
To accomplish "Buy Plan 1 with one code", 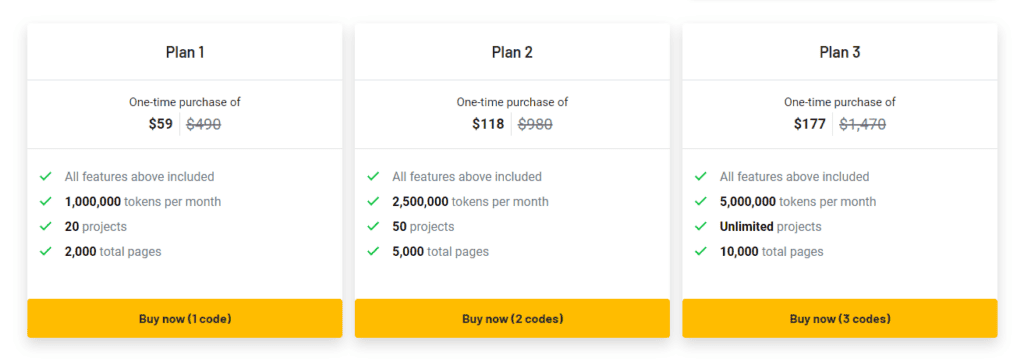I will tap(185, 318).
